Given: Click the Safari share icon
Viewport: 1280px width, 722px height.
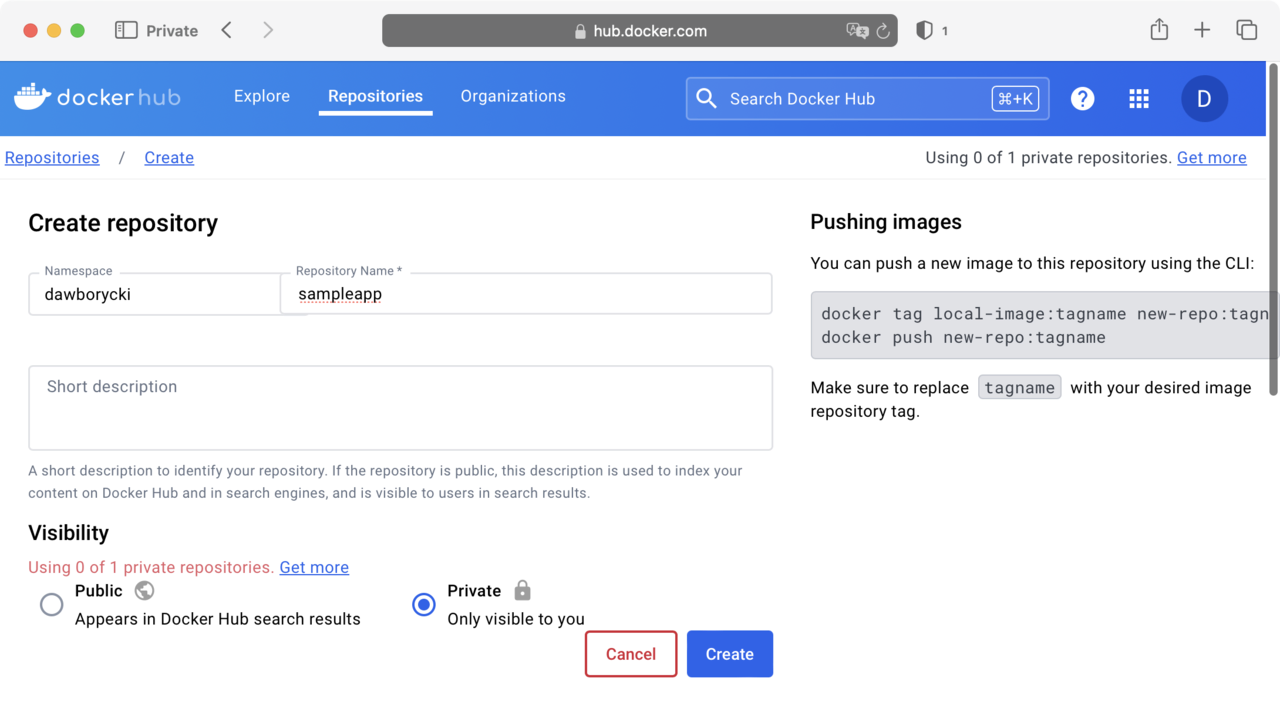Looking at the screenshot, I should coord(1159,30).
